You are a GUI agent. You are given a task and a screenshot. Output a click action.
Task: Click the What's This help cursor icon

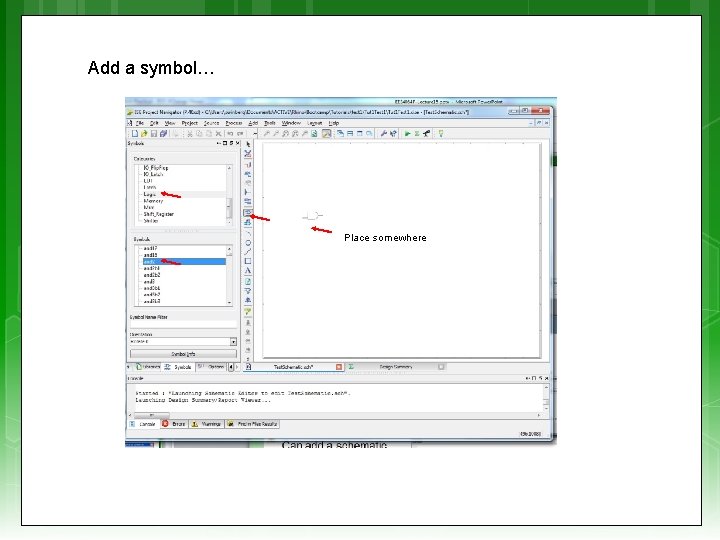[393, 134]
